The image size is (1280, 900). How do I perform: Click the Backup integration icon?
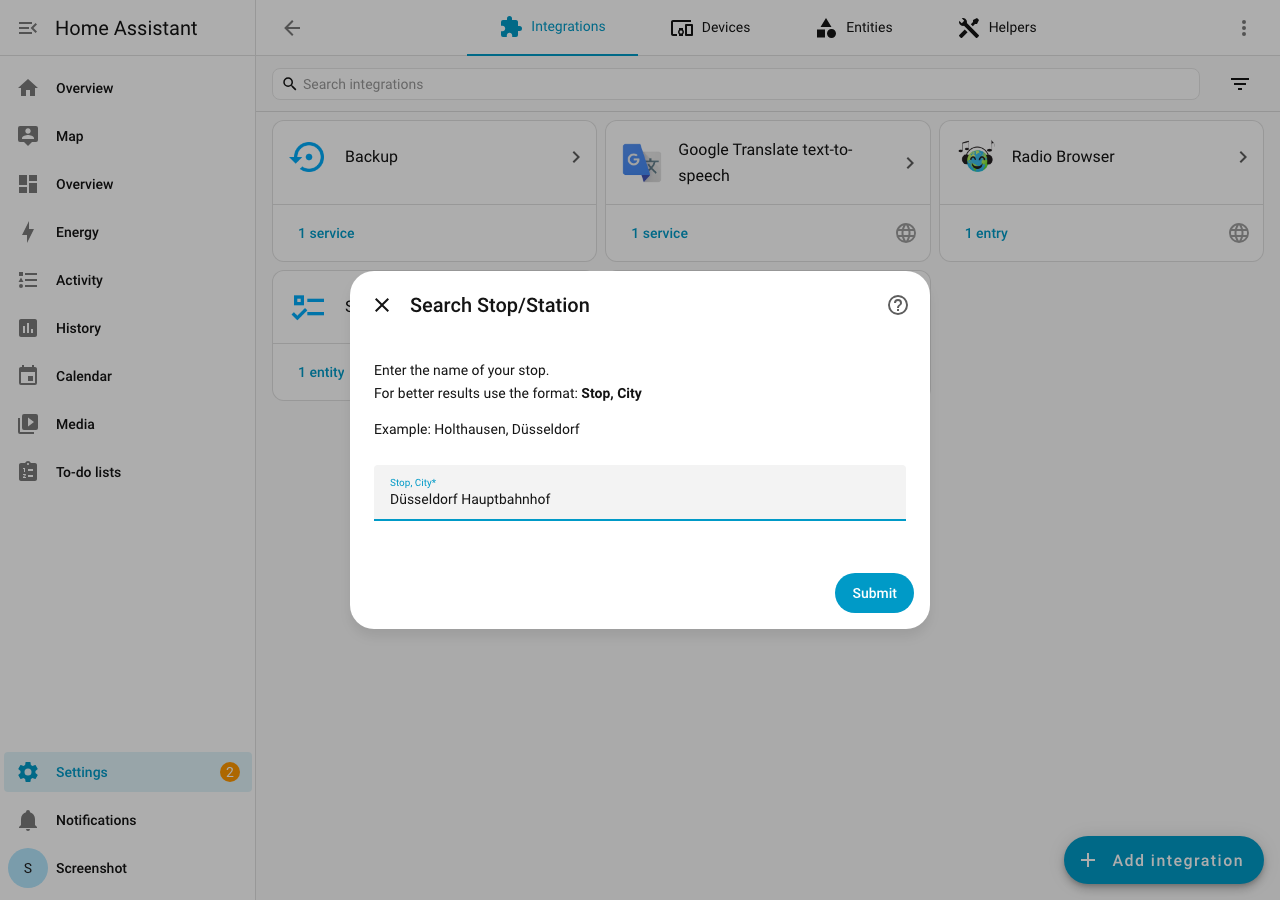pyautogui.click(x=308, y=157)
